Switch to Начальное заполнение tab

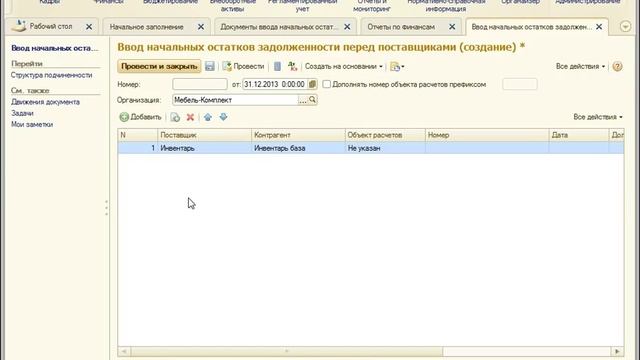147,27
